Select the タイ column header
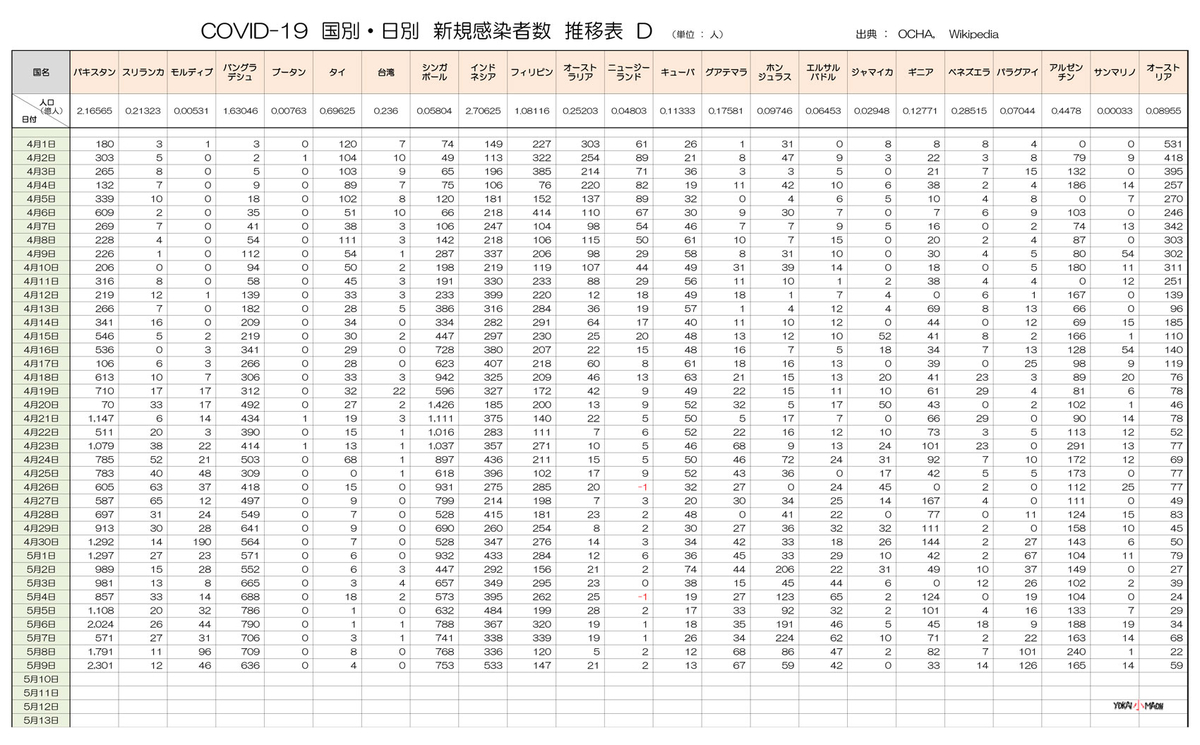This screenshot has height=745, width=1200. (x=337, y=73)
